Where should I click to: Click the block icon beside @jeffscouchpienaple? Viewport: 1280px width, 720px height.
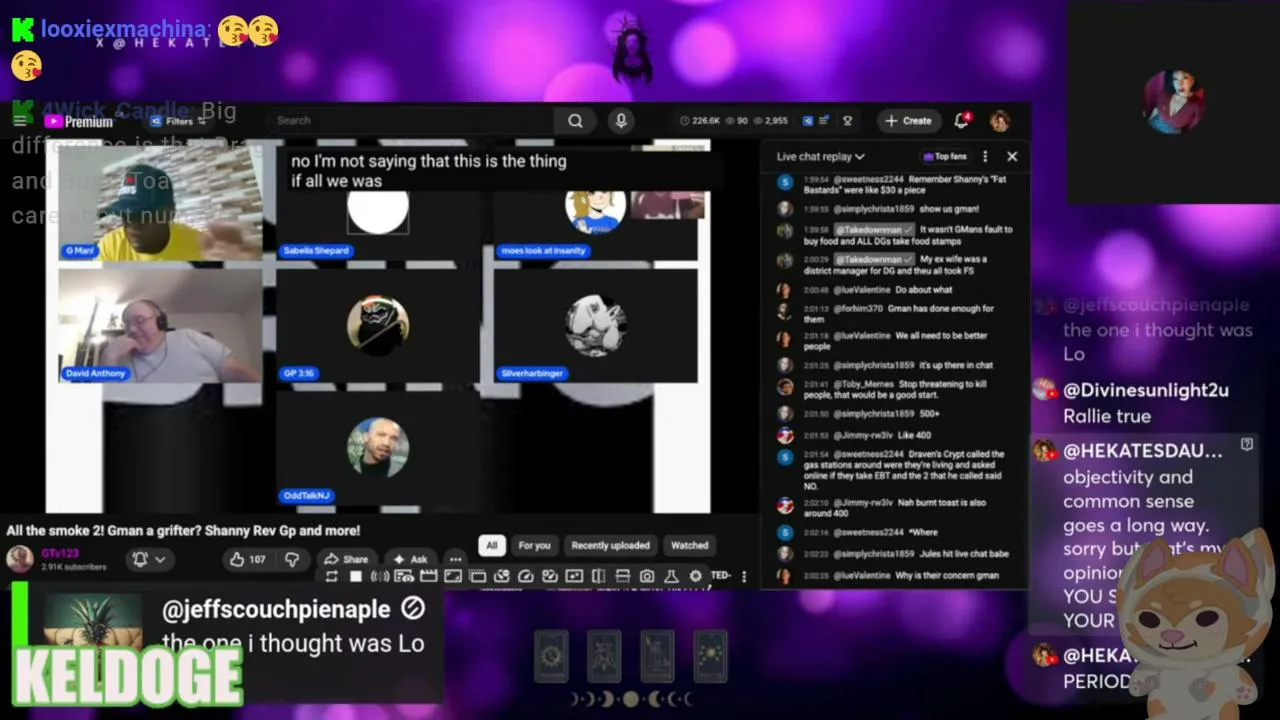[412, 607]
